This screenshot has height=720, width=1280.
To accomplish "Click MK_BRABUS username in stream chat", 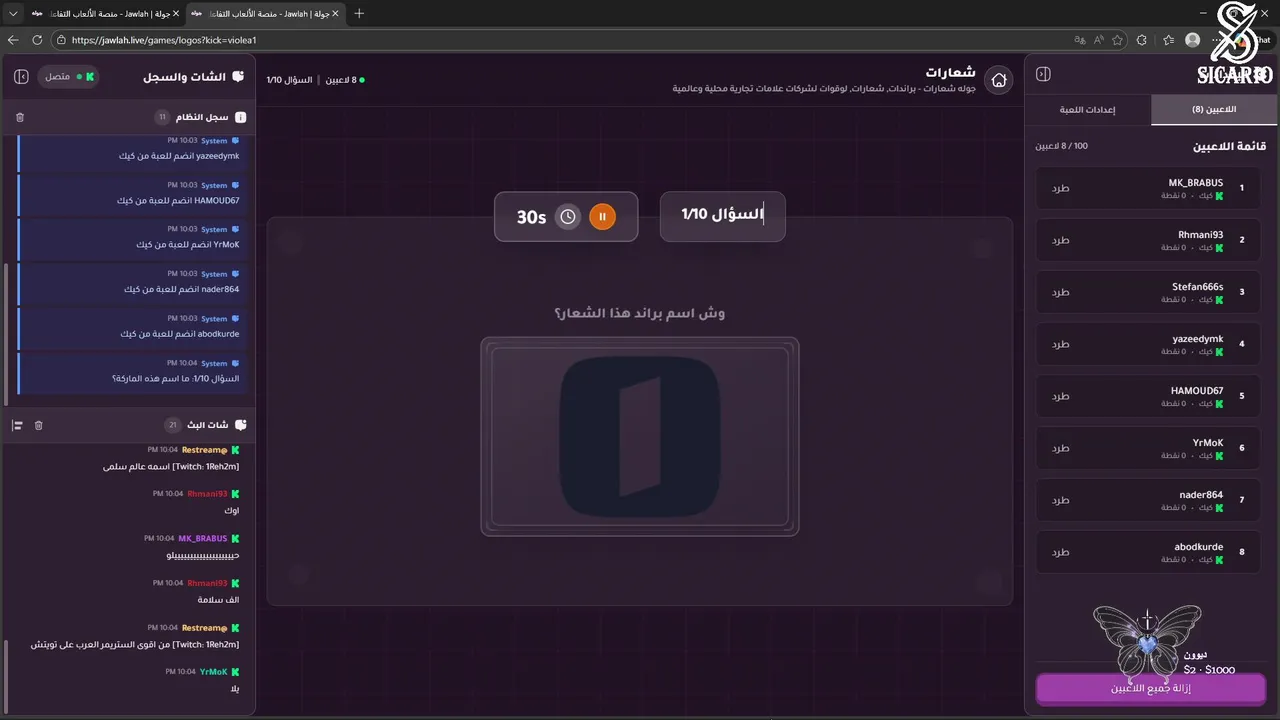I will [x=203, y=538].
